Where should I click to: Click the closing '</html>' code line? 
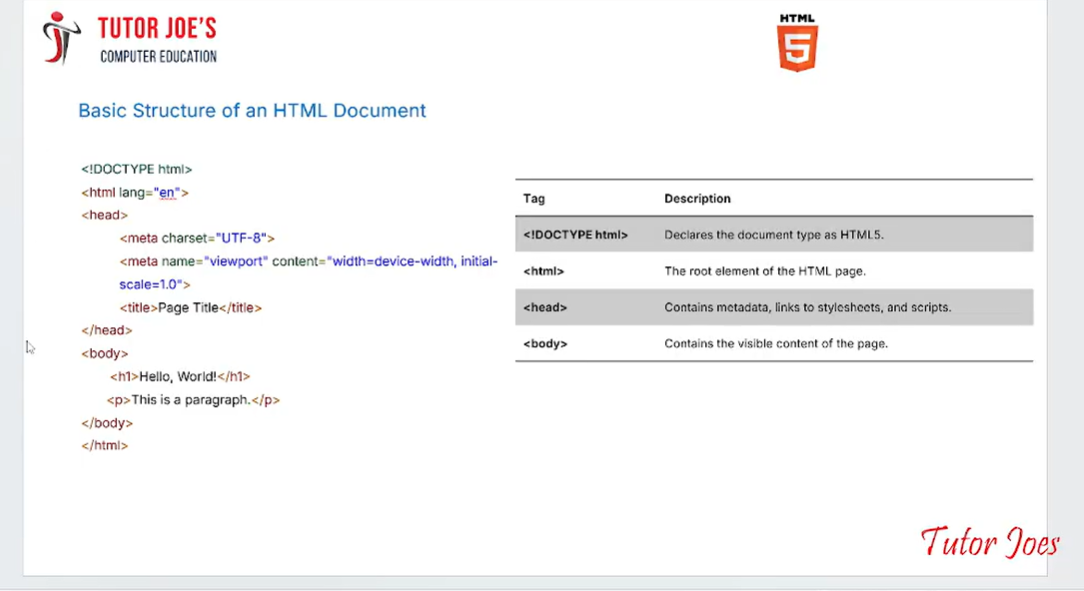click(104, 446)
